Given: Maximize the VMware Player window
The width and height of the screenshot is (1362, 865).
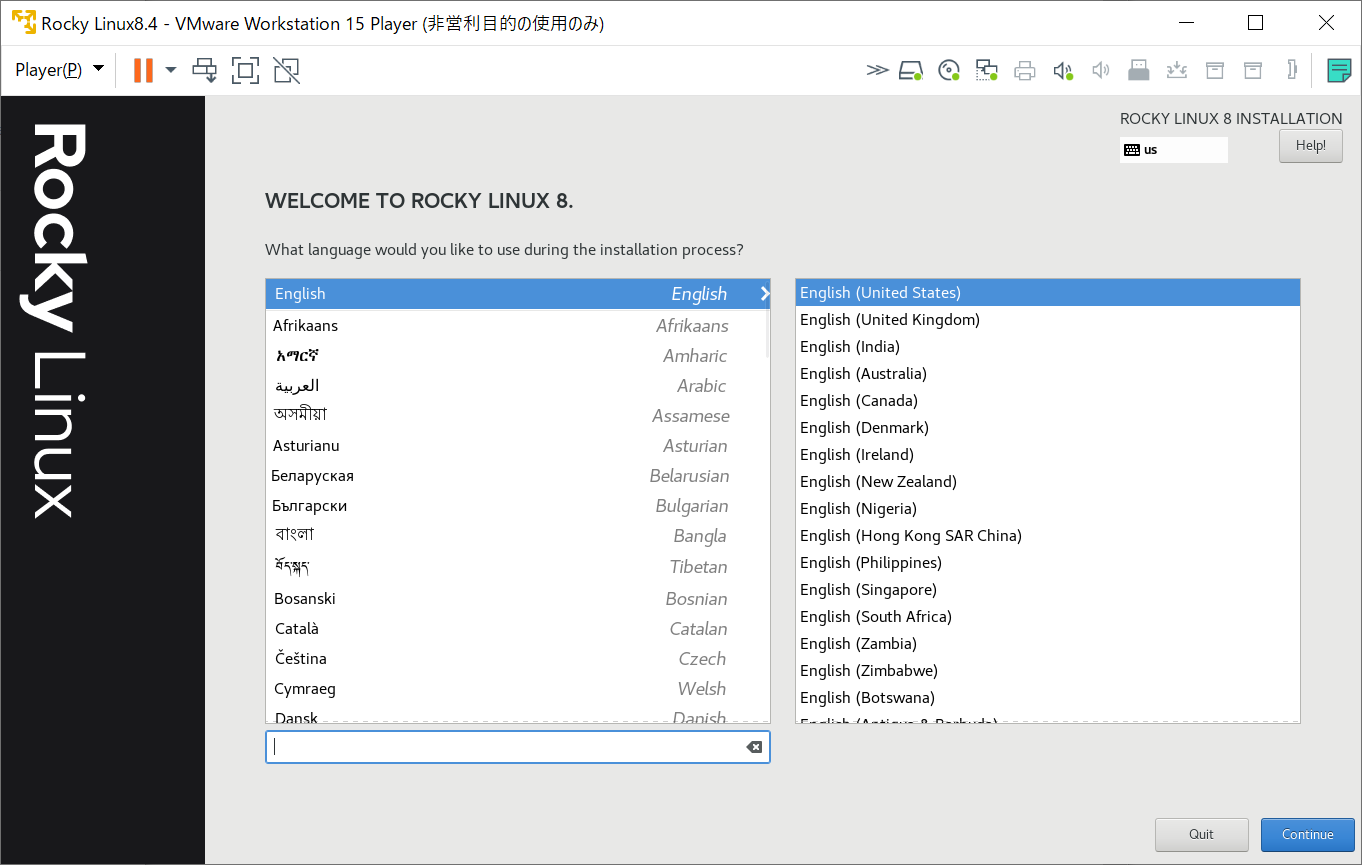Looking at the screenshot, I should (x=1256, y=23).
